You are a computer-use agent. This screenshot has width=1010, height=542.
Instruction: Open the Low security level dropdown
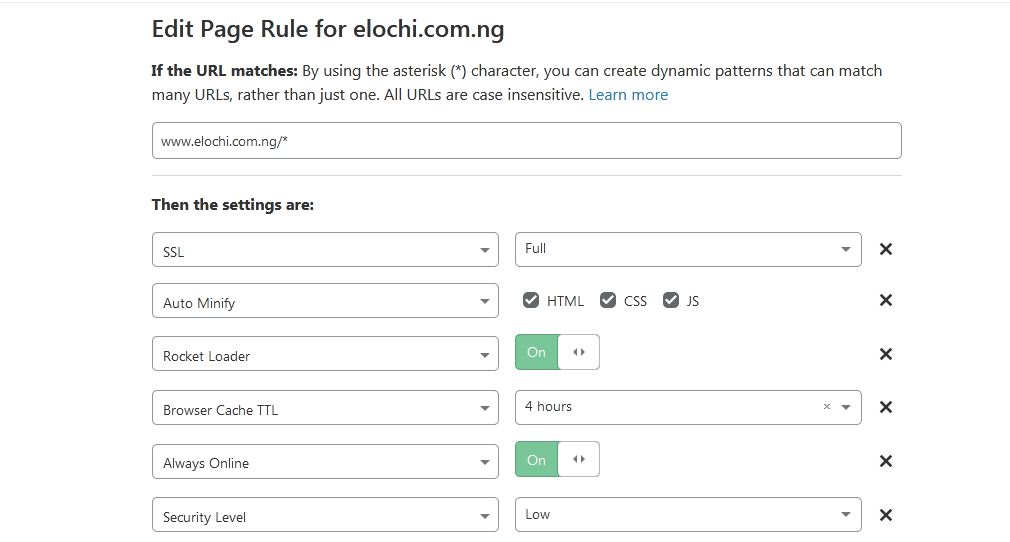pyautogui.click(x=687, y=515)
